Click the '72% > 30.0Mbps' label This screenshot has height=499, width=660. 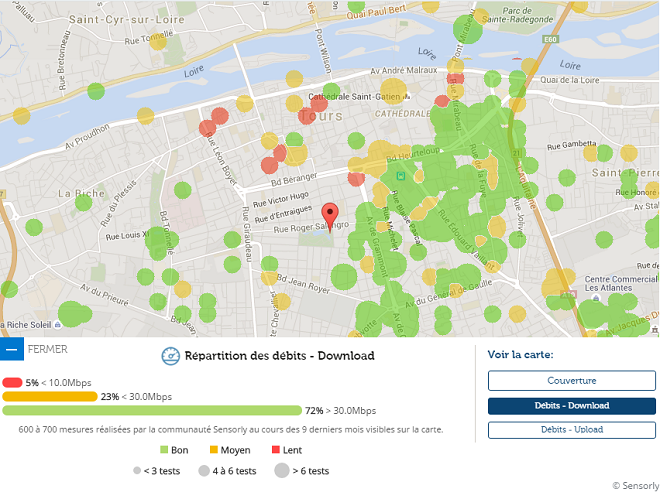click(x=341, y=411)
